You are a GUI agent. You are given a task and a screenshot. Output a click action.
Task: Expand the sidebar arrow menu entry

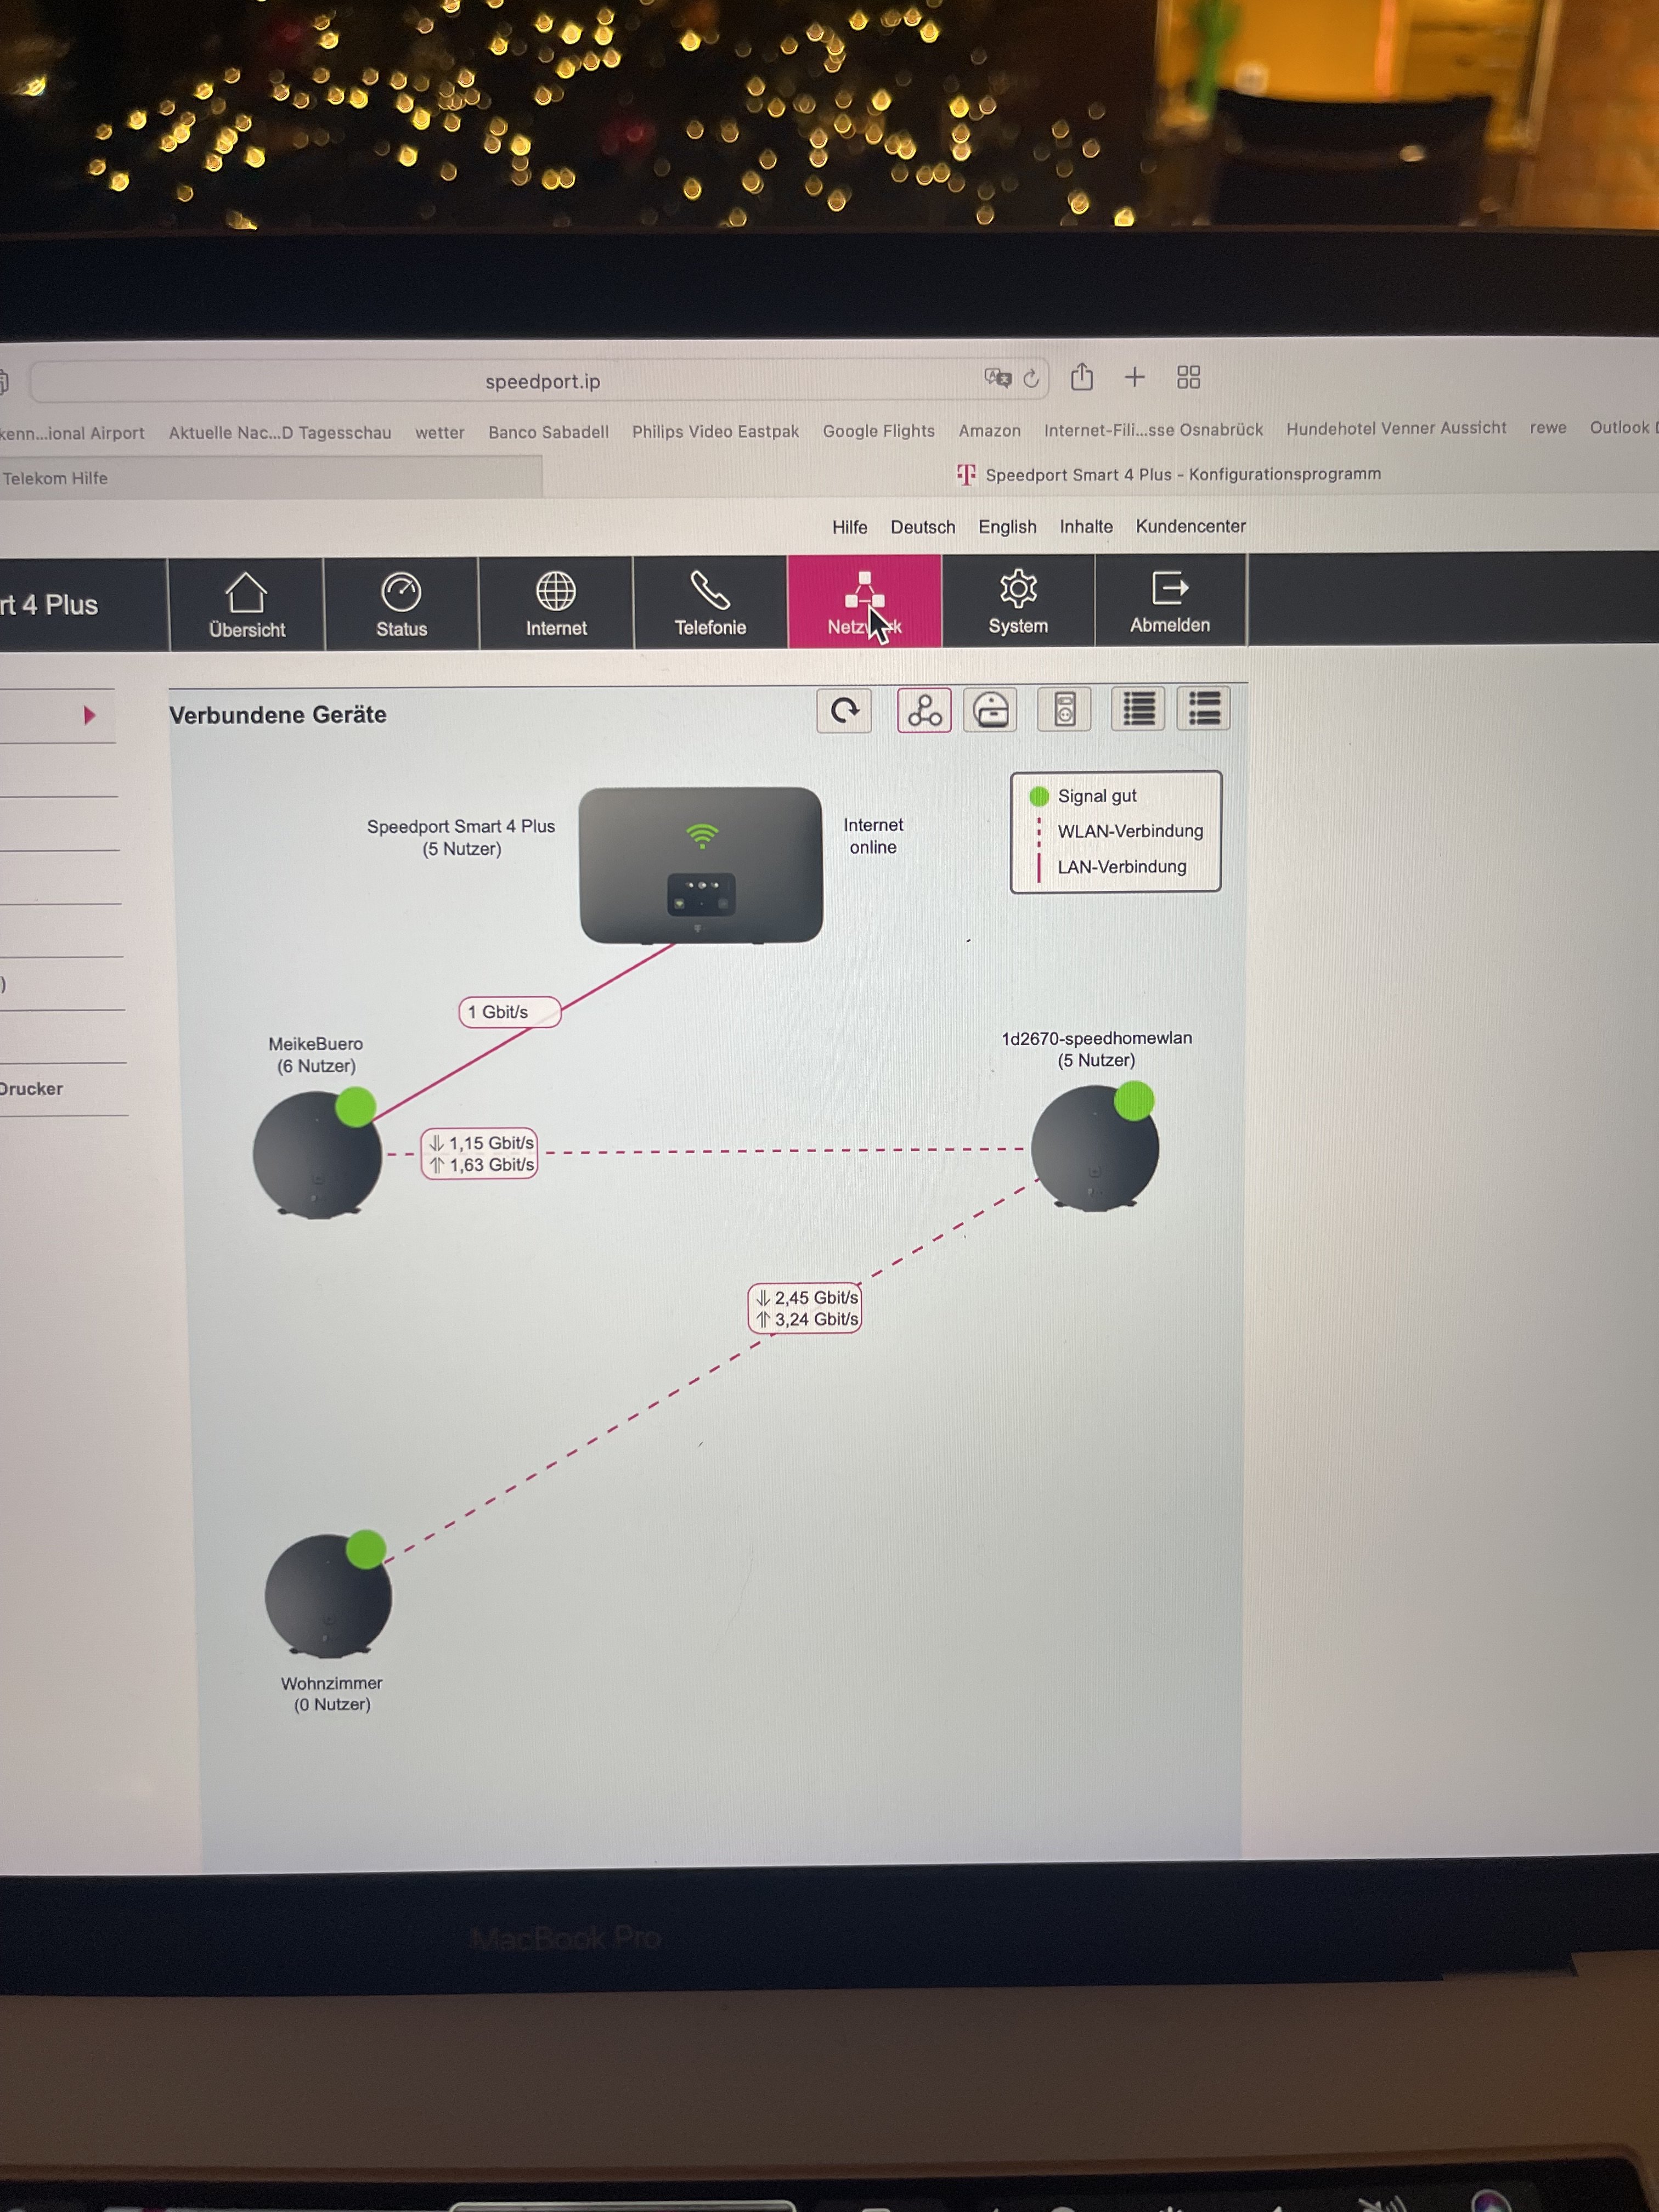(89, 715)
